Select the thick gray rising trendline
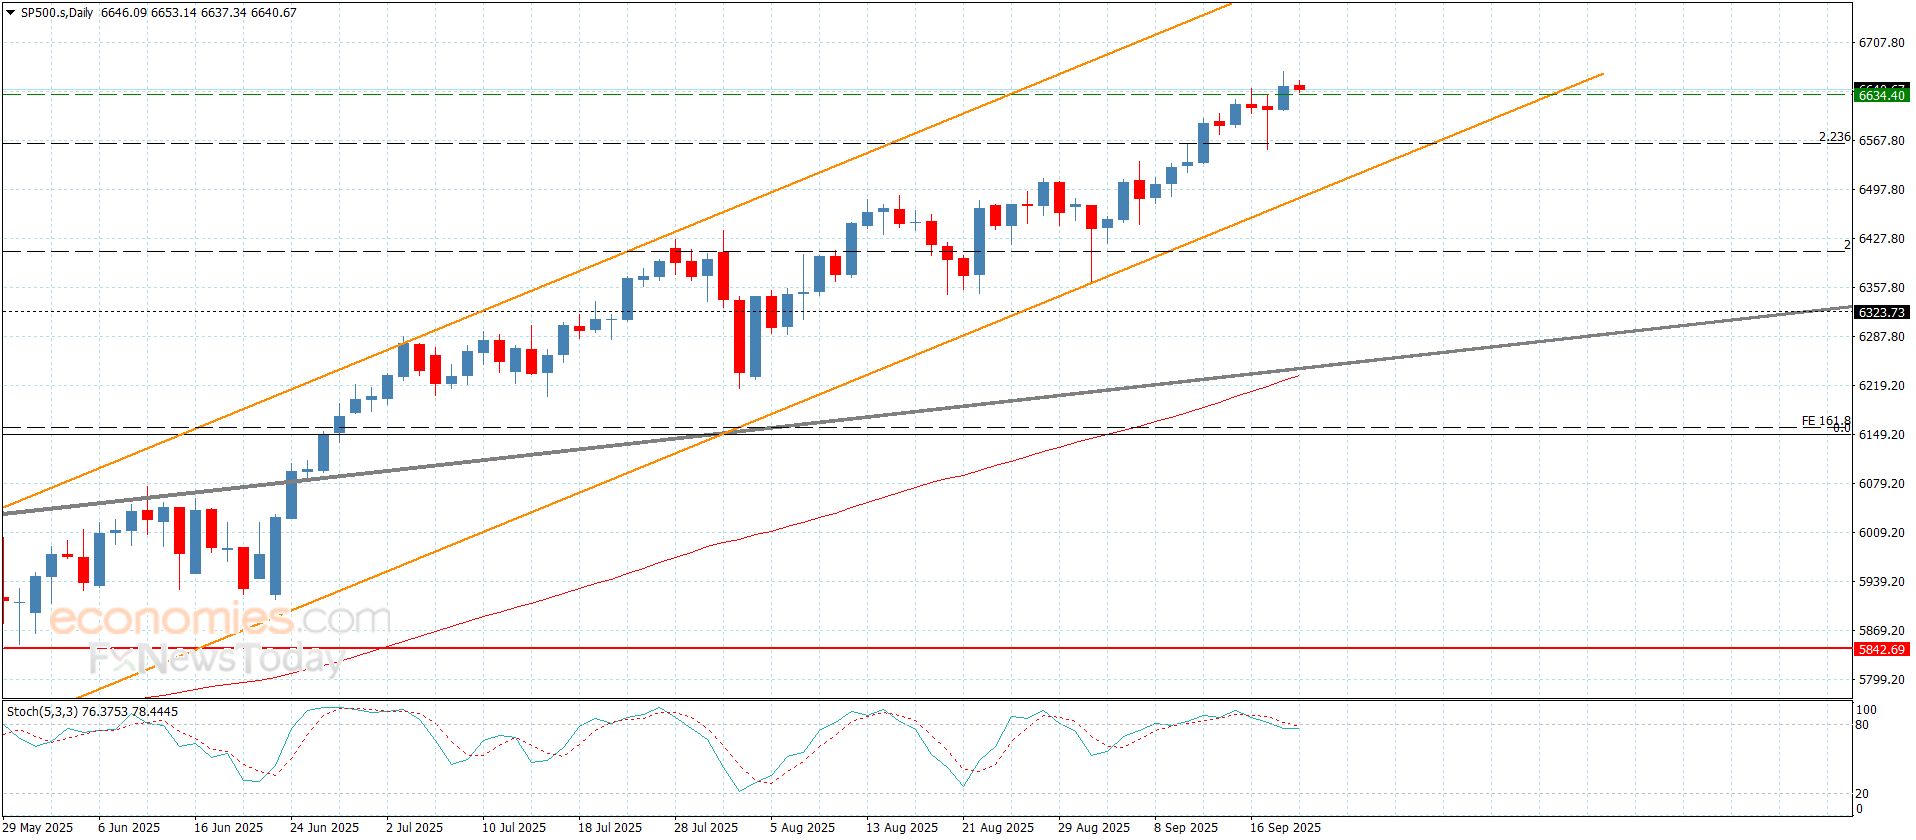The height and width of the screenshot is (840, 1916). [x=926, y=411]
